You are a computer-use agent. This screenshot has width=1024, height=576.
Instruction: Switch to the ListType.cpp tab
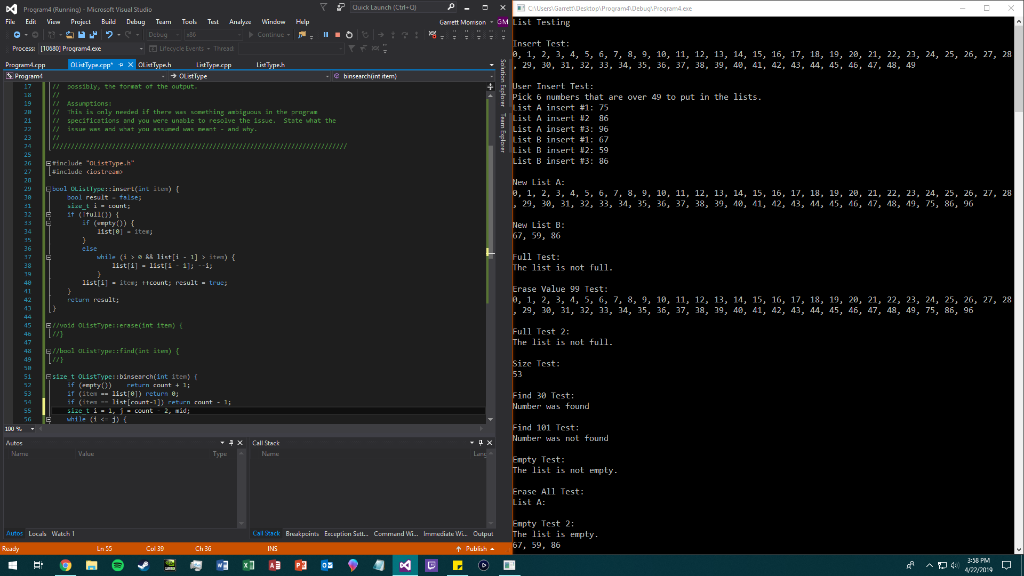(214, 65)
